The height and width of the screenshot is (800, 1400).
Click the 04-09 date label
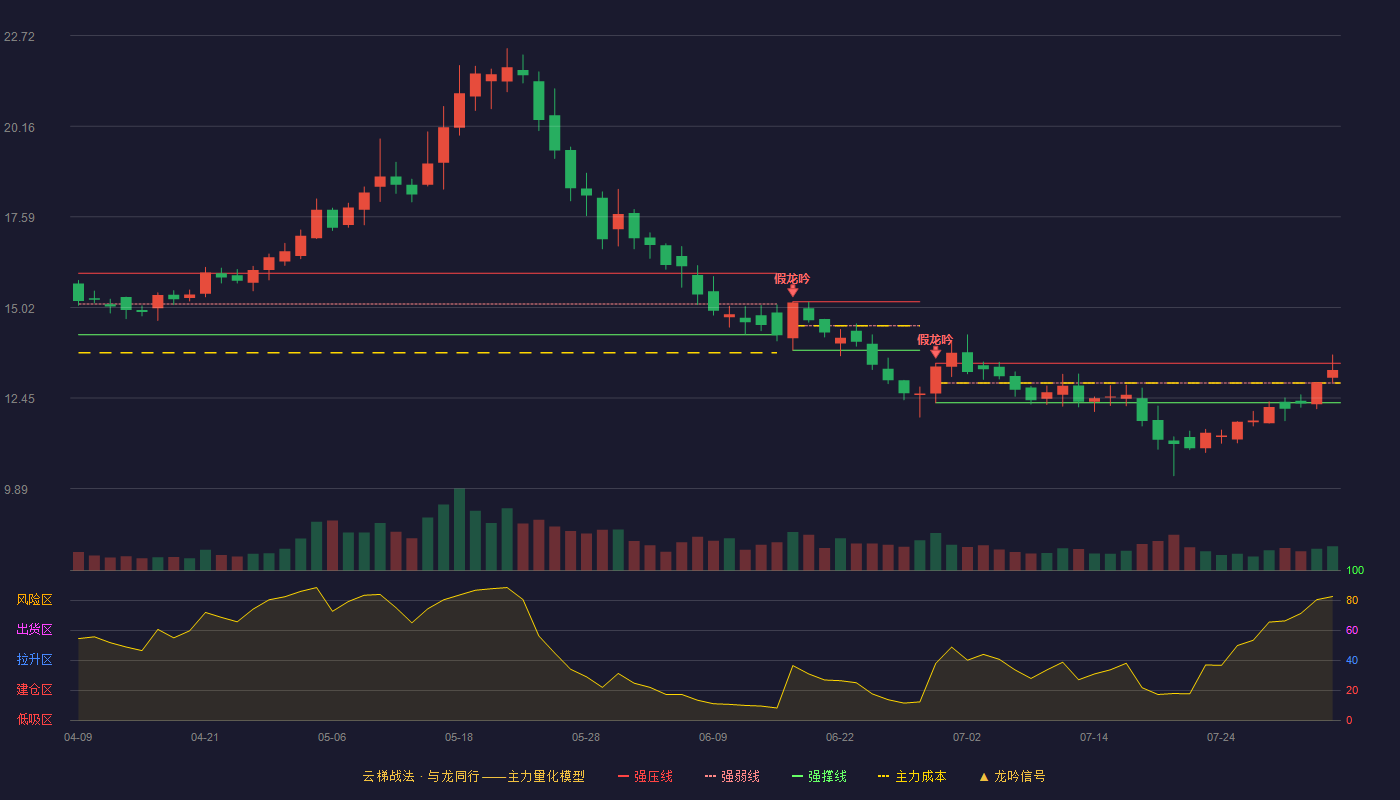pos(78,737)
